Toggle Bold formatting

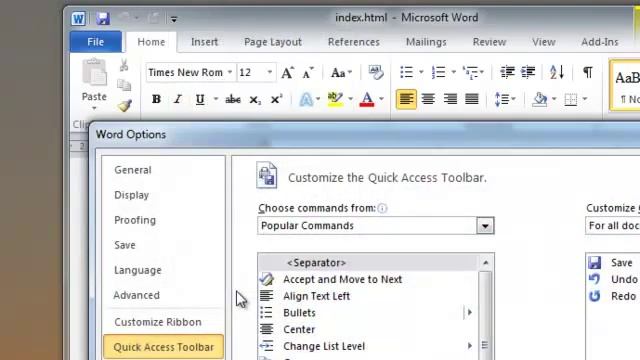pos(156,99)
